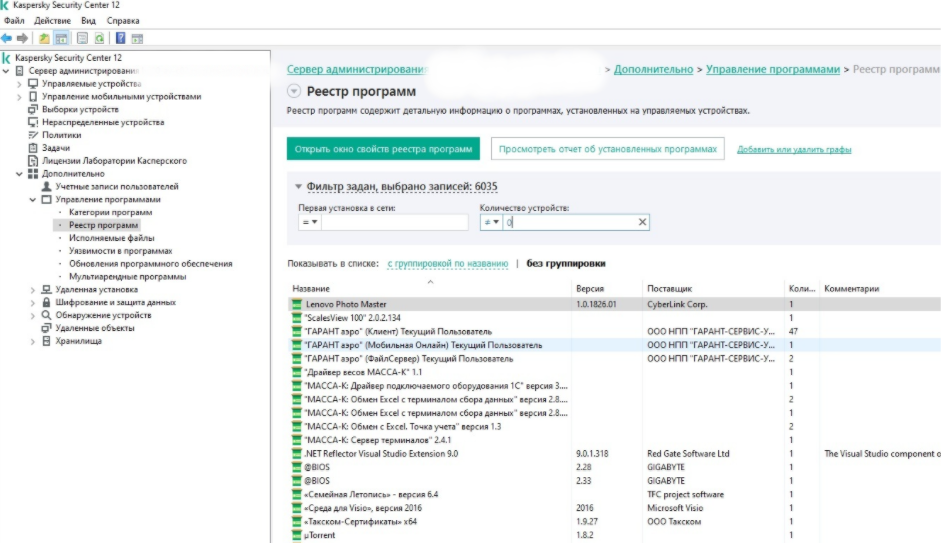Image resolution: width=944 pixels, height=550 pixels.
Task: Select Выборки устройств in tree
Action: pyautogui.click(x=80, y=110)
